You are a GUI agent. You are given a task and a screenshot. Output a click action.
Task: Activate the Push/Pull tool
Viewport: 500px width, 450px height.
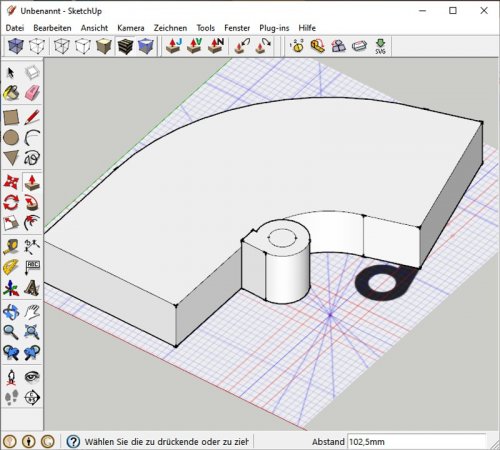32,182
